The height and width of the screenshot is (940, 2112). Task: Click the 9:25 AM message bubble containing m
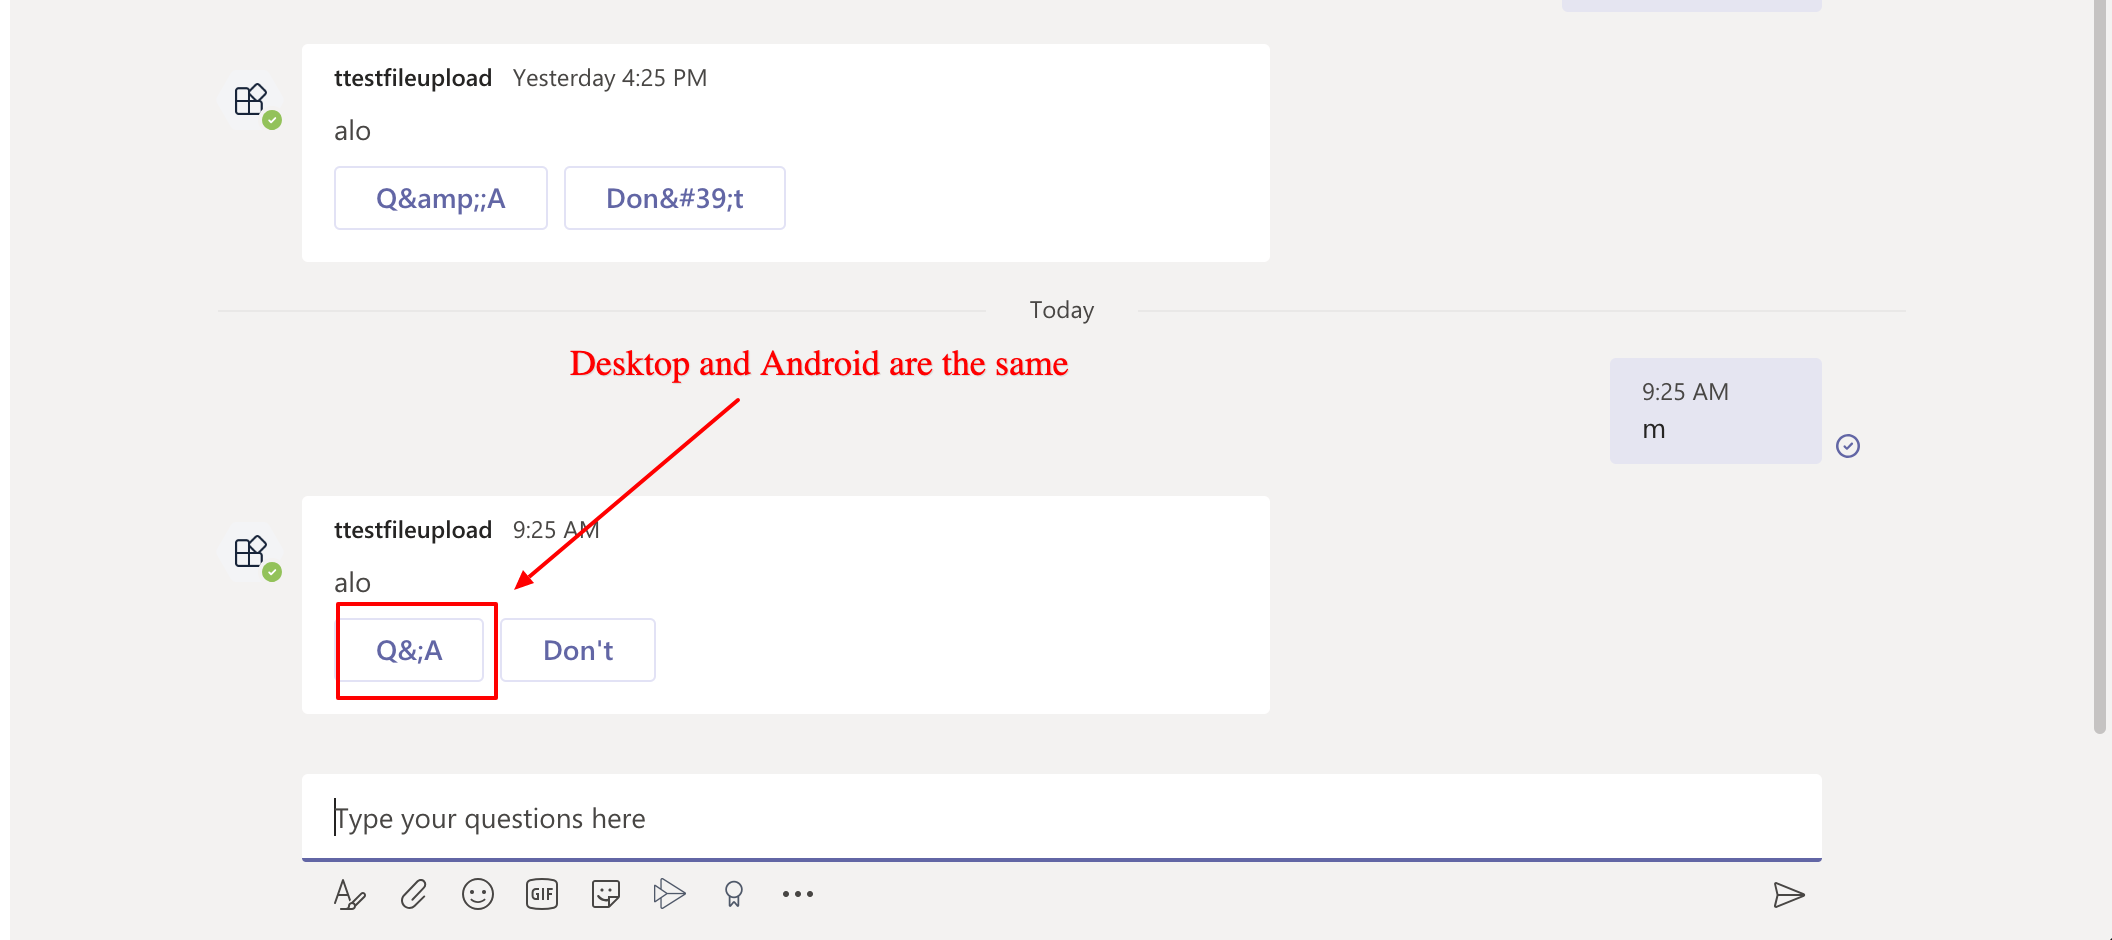pos(1714,410)
